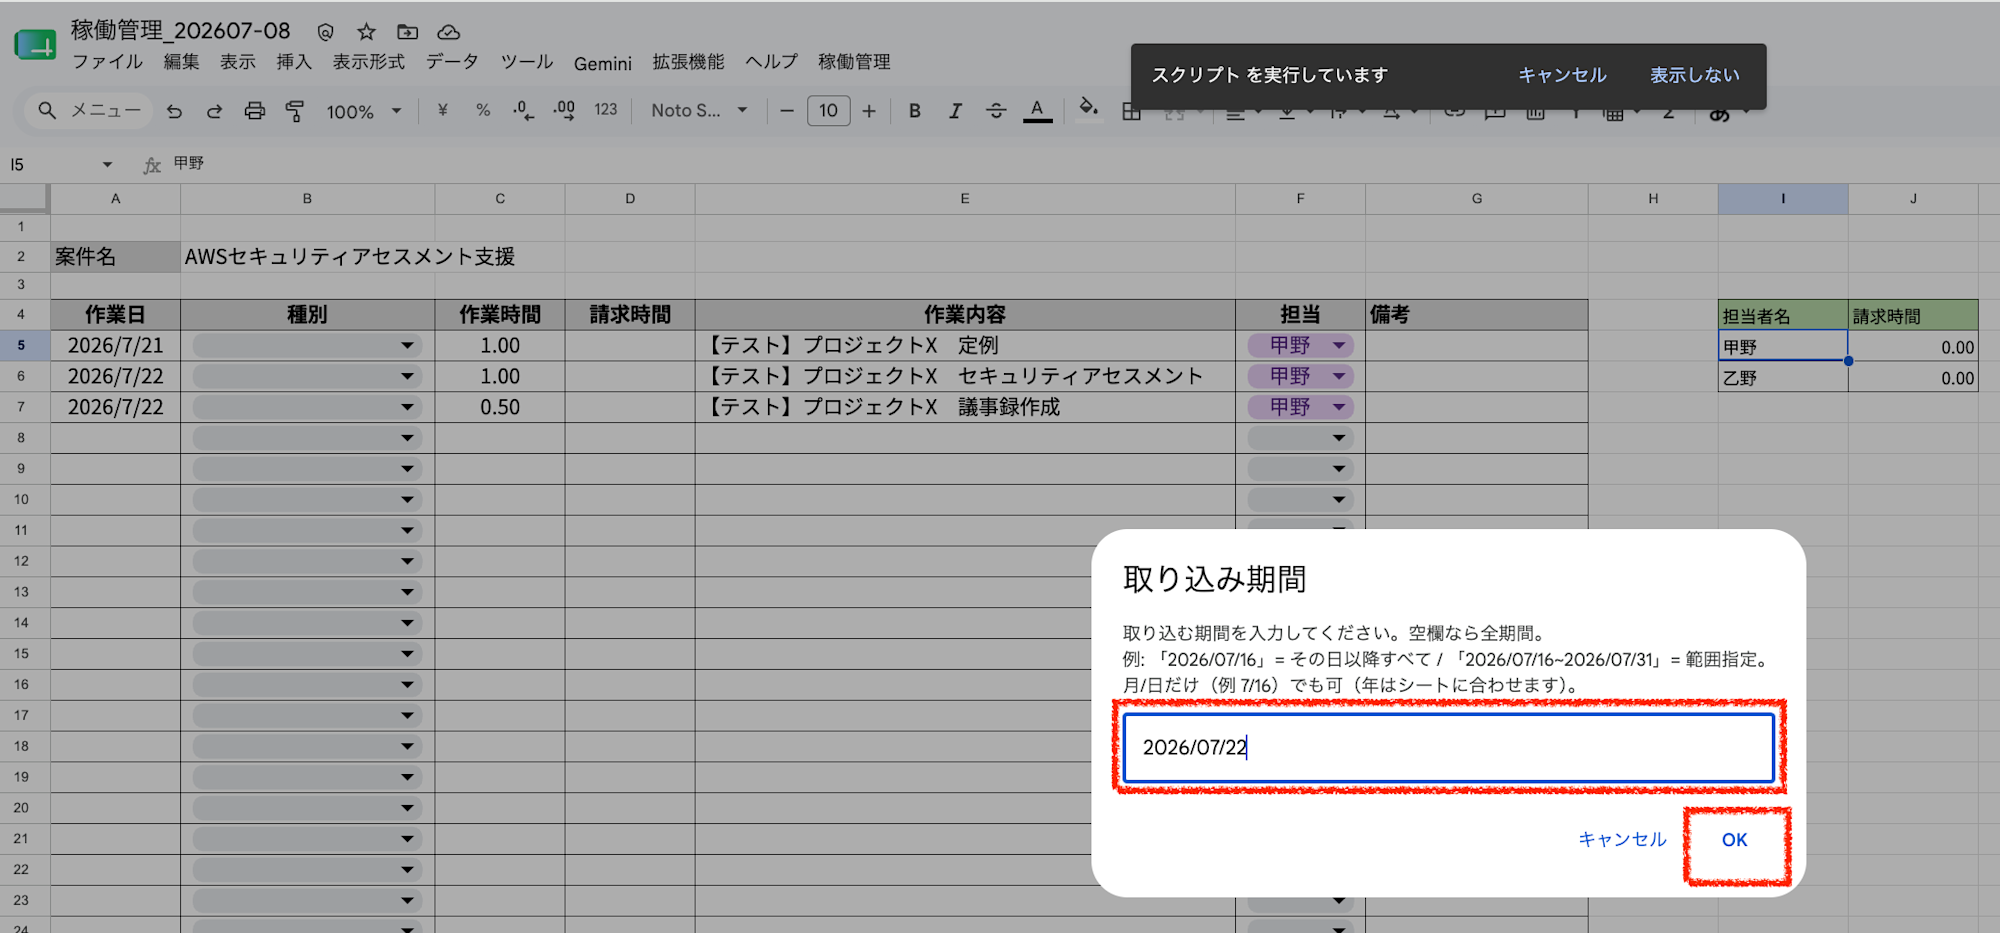Click the メニュー search box

89,111
